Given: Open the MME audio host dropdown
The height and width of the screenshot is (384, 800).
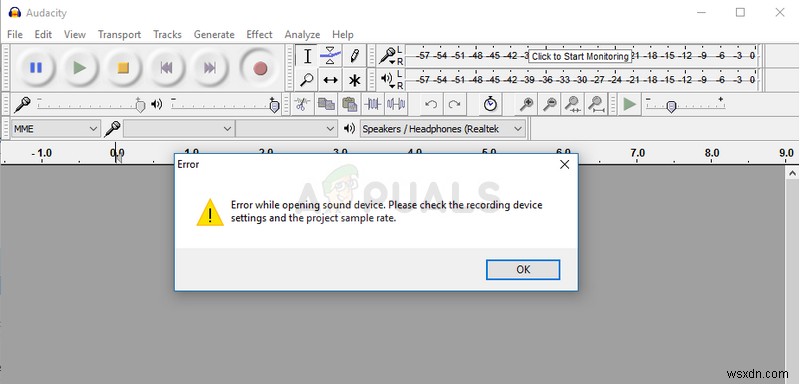Looking at the screenshot, I should (x=55, y=129).
